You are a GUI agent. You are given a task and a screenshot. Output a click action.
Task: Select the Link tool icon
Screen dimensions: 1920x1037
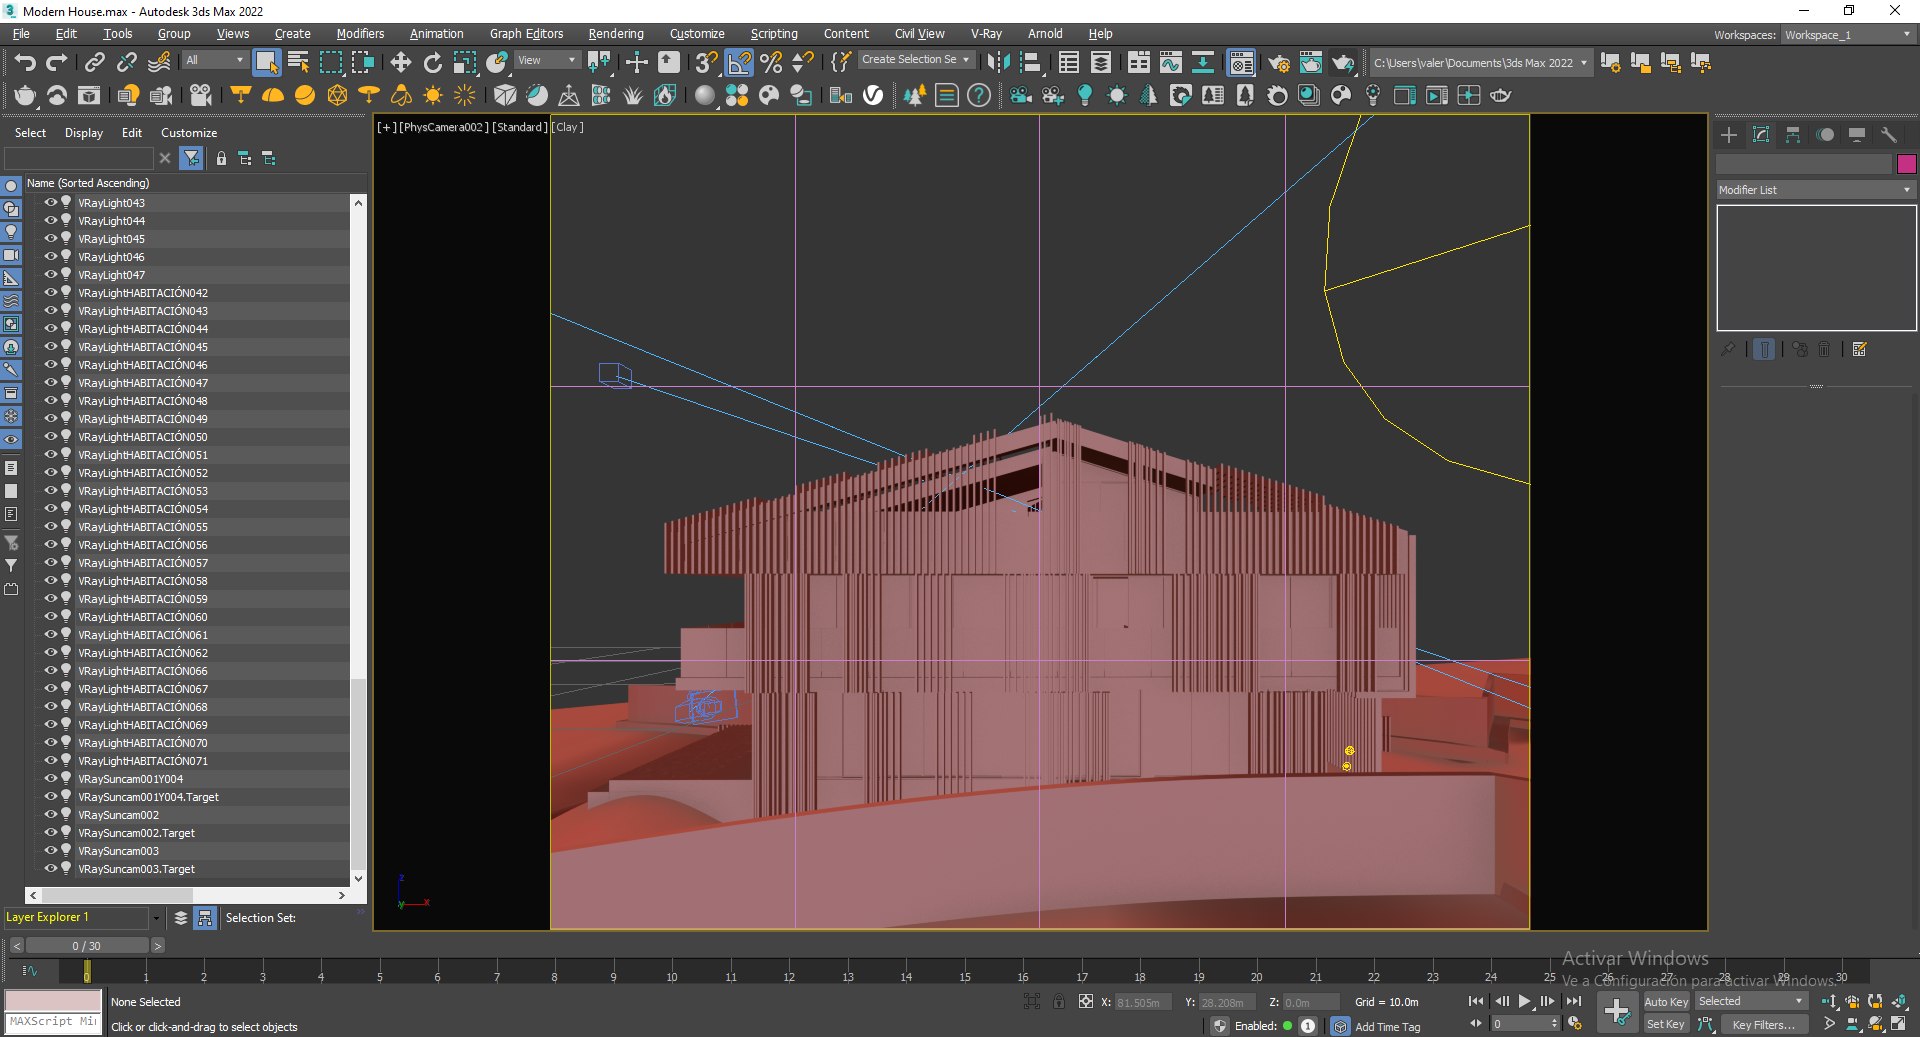(x=94, y=62)
